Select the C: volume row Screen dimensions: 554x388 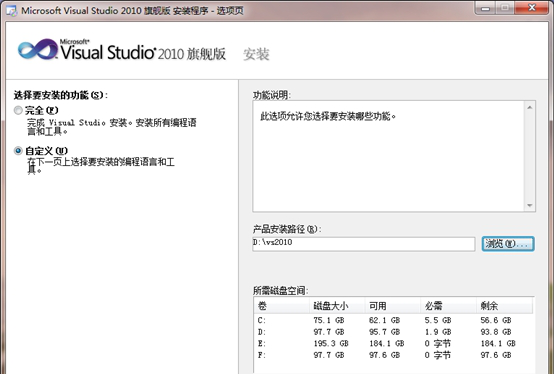pos(393,320)
